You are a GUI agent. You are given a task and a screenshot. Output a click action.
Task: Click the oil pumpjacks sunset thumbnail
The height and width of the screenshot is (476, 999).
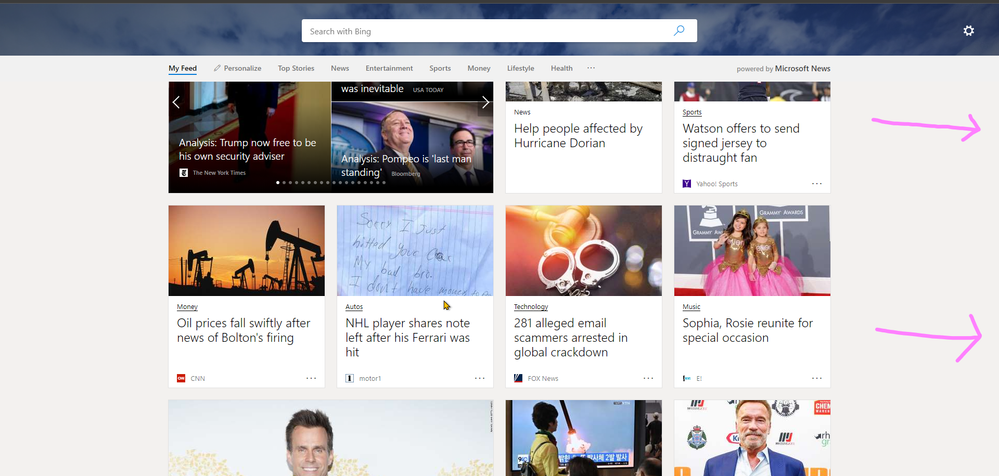click(247, 250)
